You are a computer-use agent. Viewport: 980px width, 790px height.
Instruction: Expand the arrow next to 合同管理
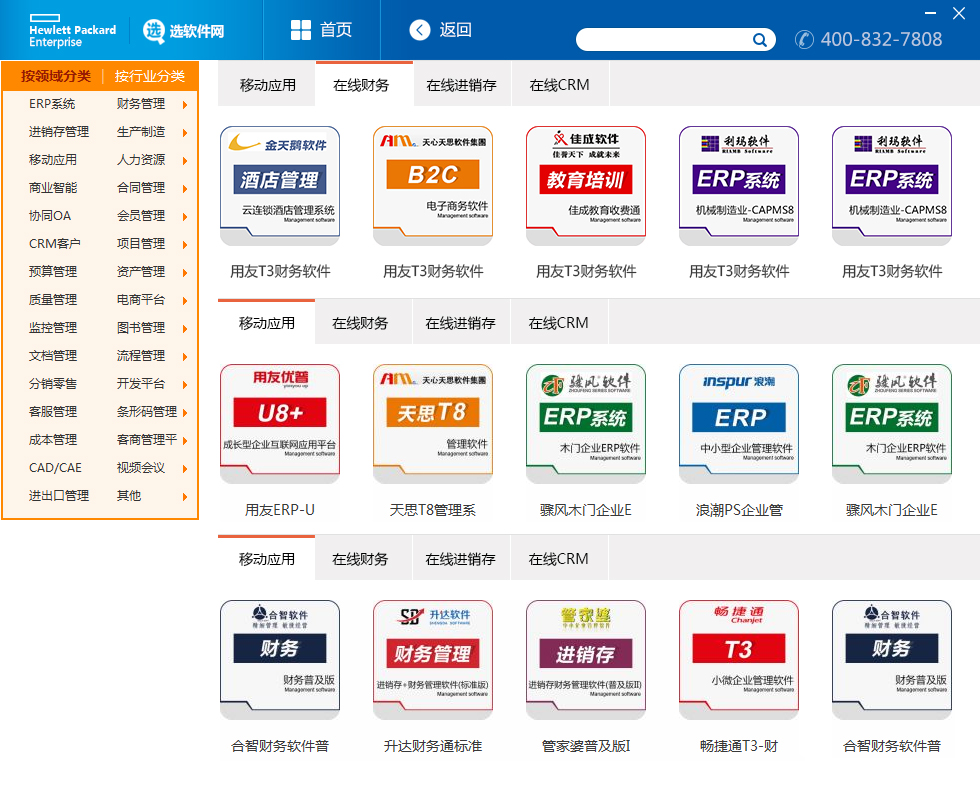pyautogui.click(x=185, y=189)
